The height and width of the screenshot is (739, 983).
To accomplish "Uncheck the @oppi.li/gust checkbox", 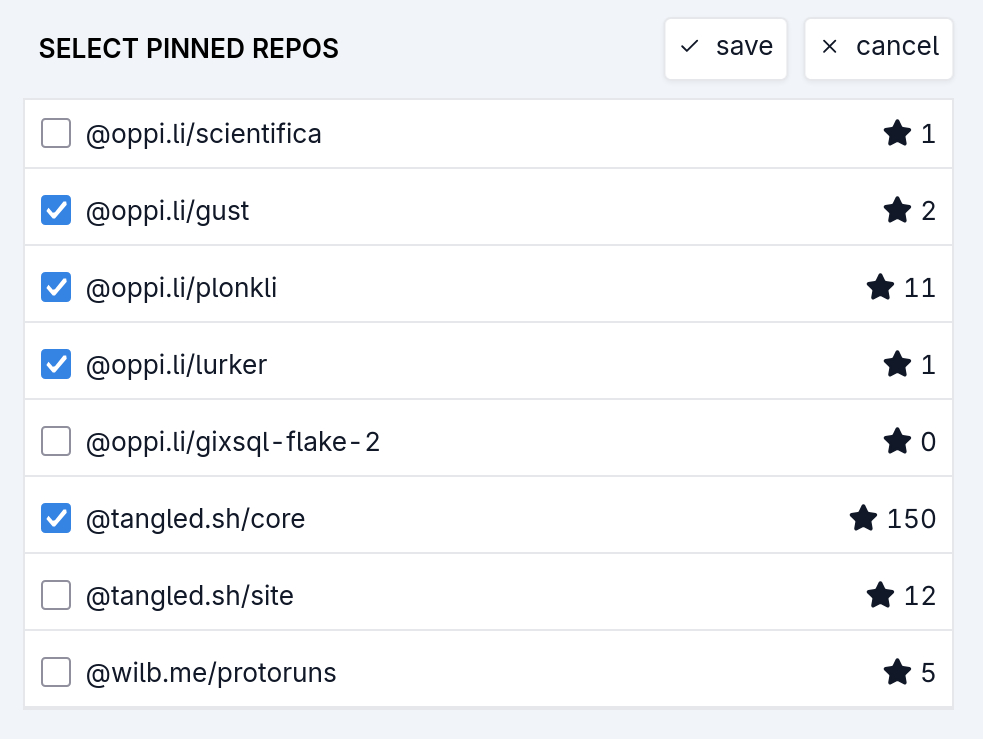I will point(56,210).
